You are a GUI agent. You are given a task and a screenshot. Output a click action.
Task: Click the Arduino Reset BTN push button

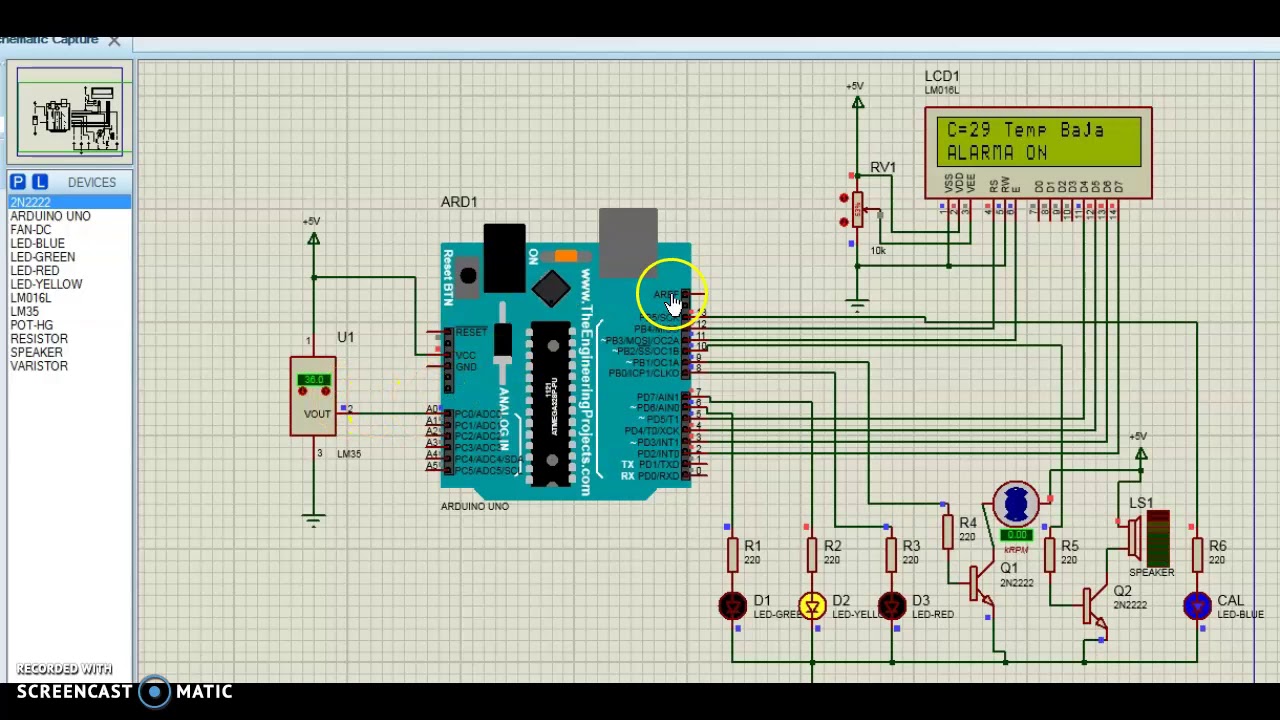coord(468,276)
